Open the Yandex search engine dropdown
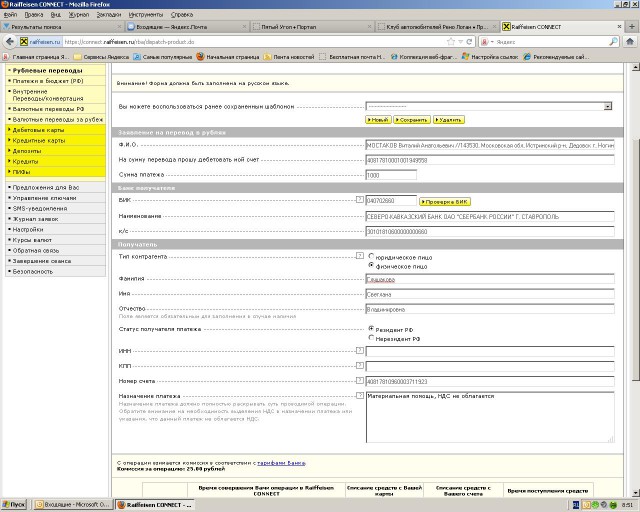Screen dimensions: 640x512 click(487, 42)
